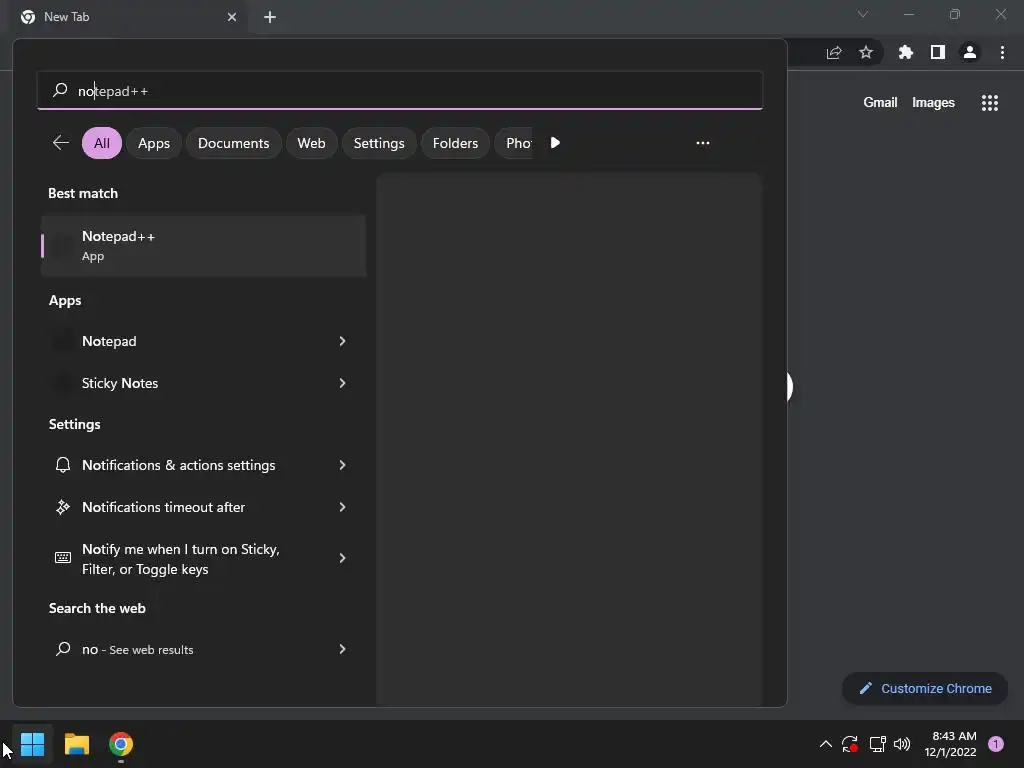The height and width of the screenshot is (768, 1024).
Task: Open the Google apps grid
Action: pos(990,103)
